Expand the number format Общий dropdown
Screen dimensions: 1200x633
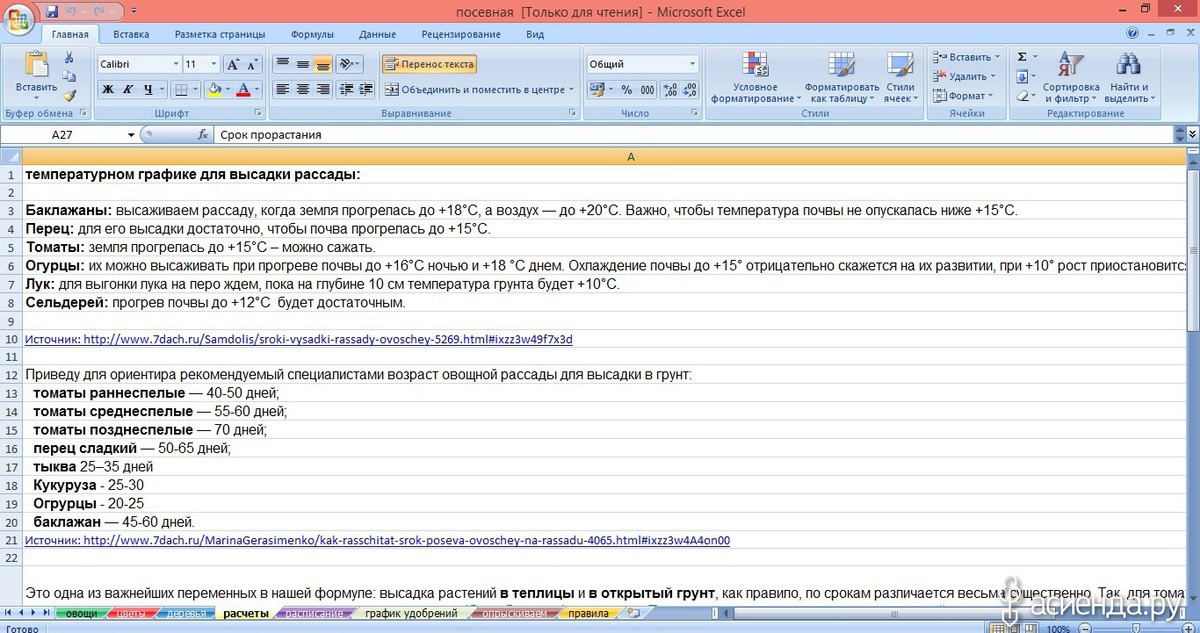click(692, 64)
